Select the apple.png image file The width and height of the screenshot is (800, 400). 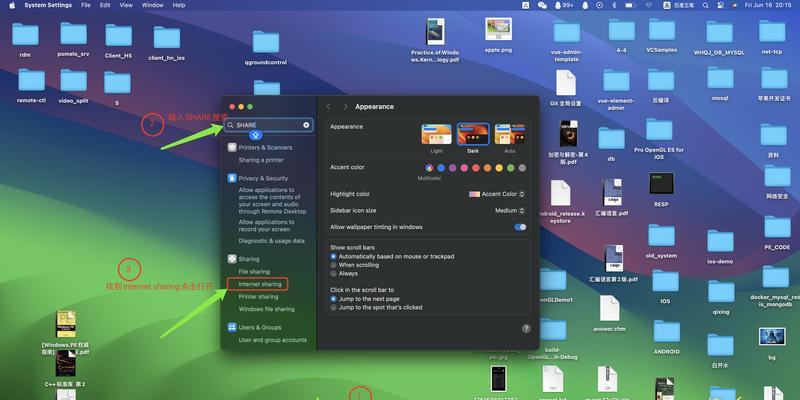click(498, 30)
